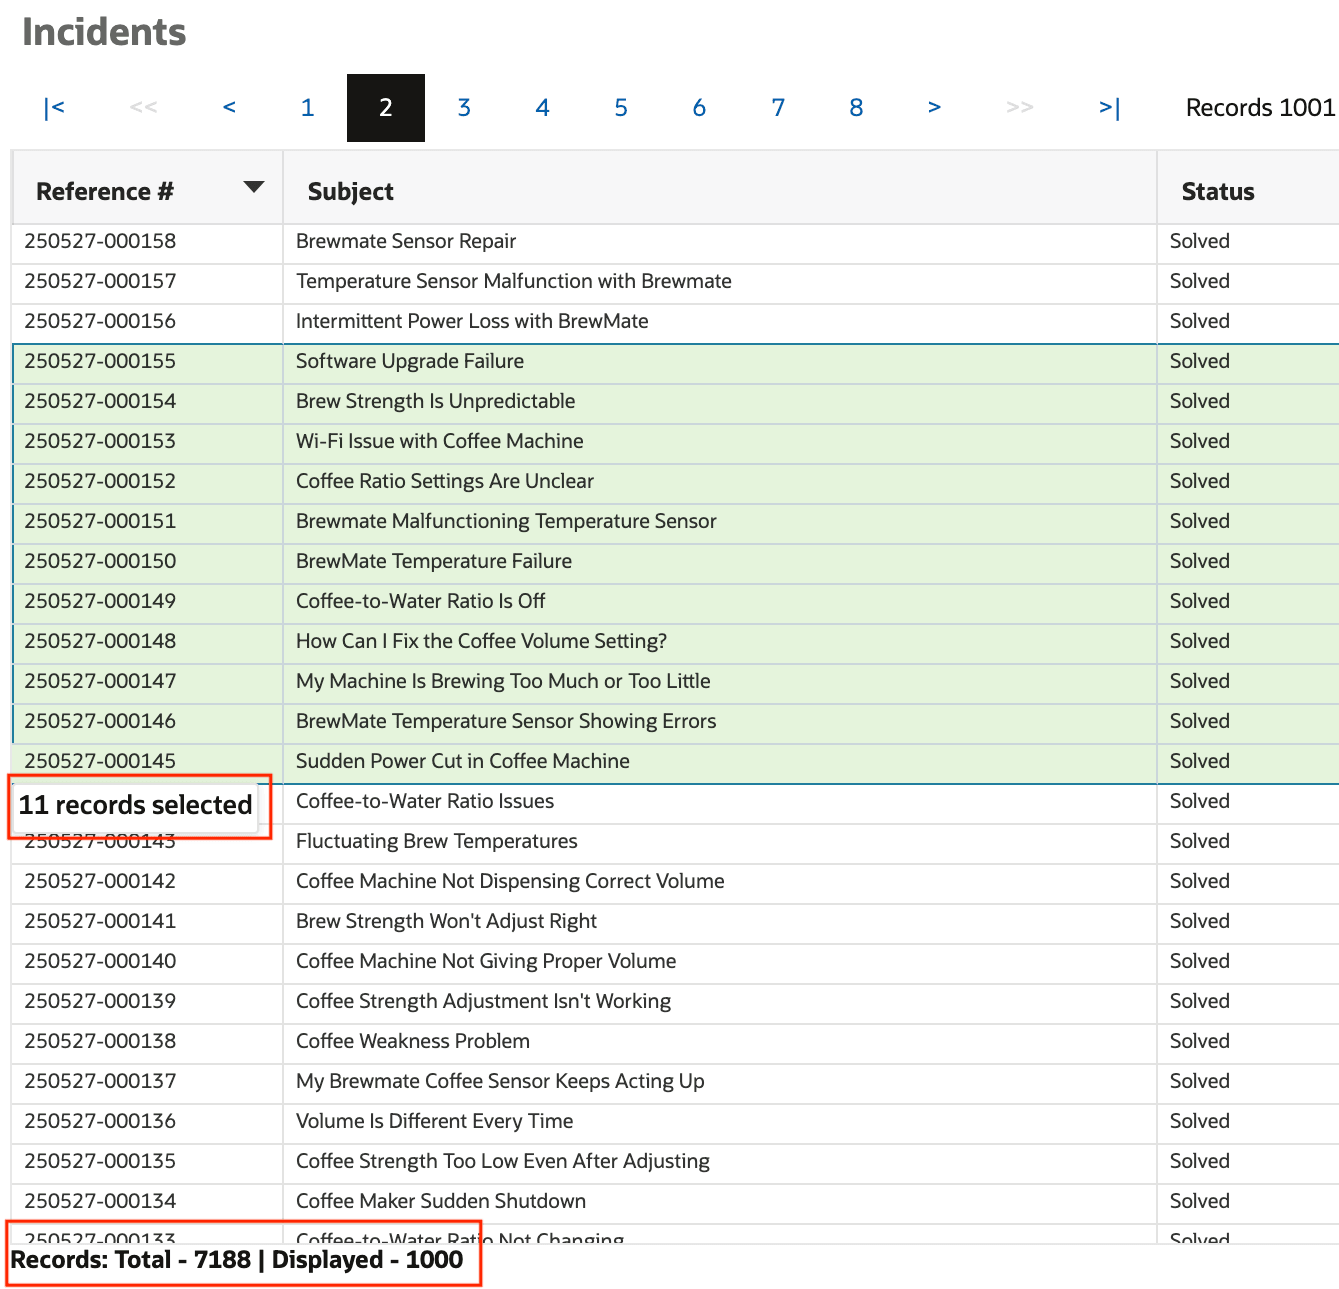Click Solved status for incident 250527-000153

coord(1200,441)
